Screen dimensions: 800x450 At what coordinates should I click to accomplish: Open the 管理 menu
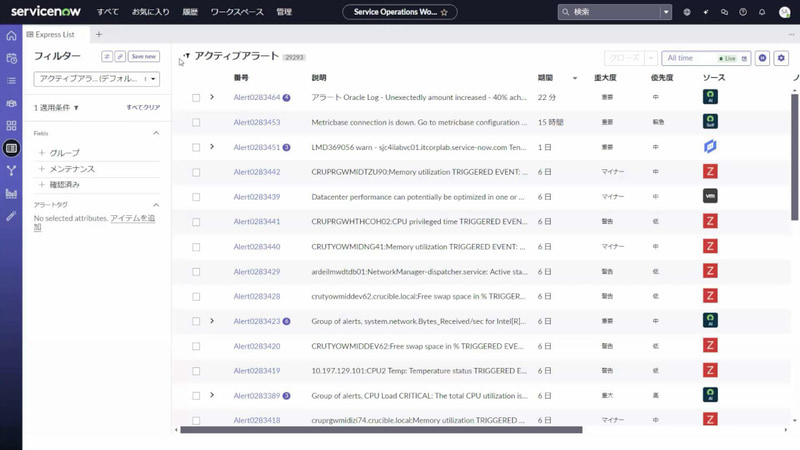pyautogui.click(x=284, y=12)
